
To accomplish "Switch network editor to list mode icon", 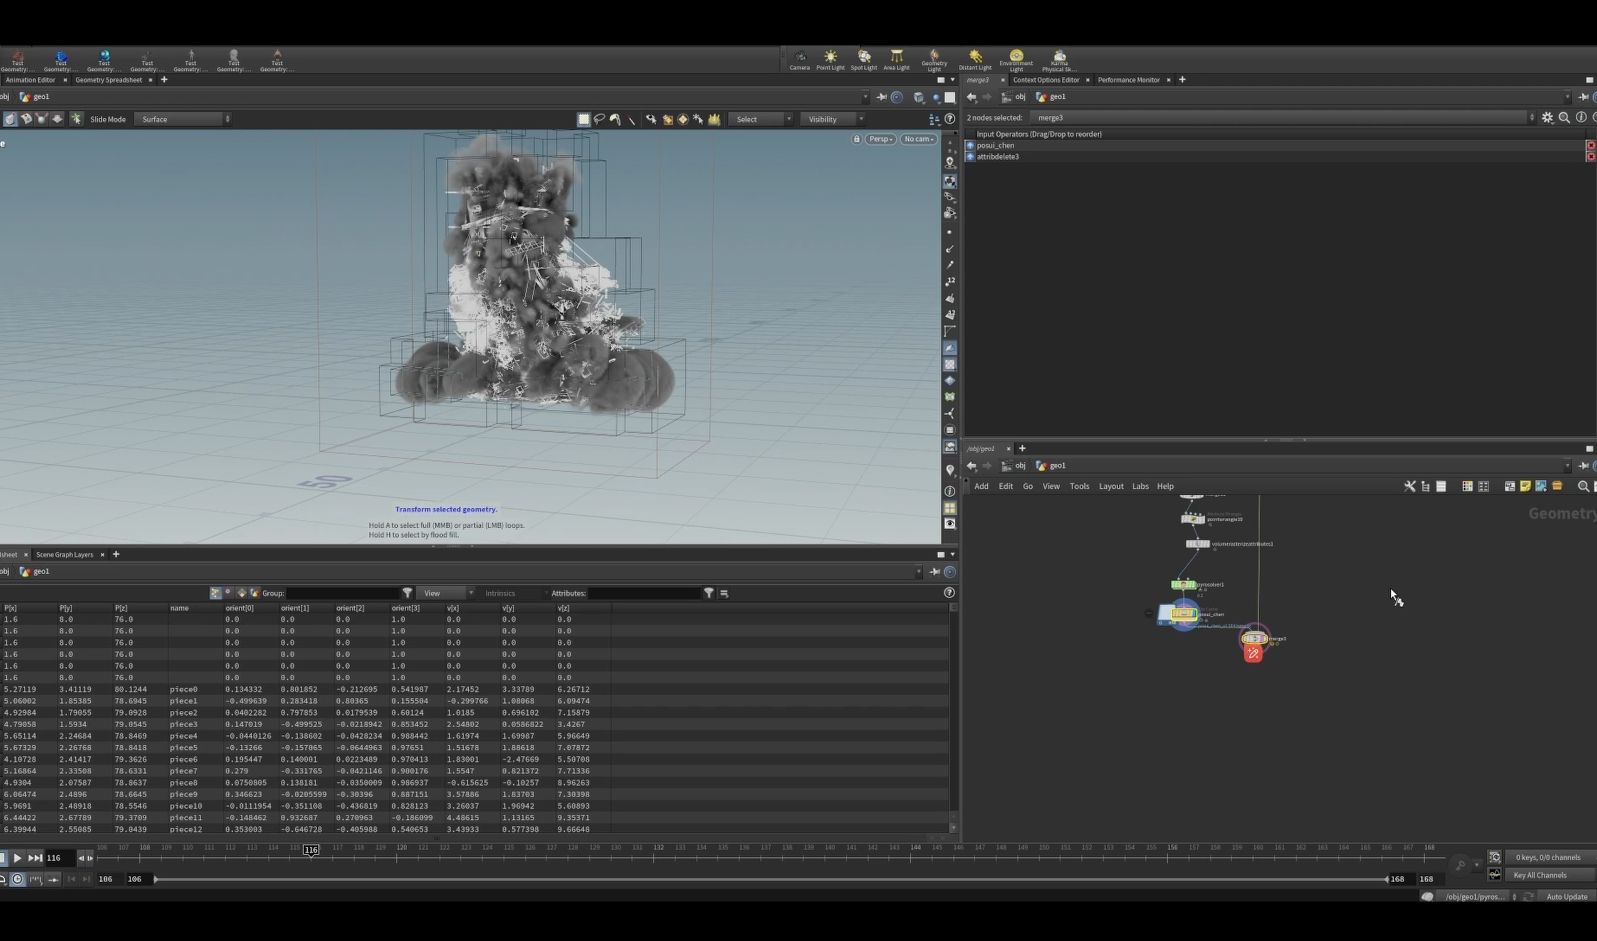I will tap(1441, 486).
